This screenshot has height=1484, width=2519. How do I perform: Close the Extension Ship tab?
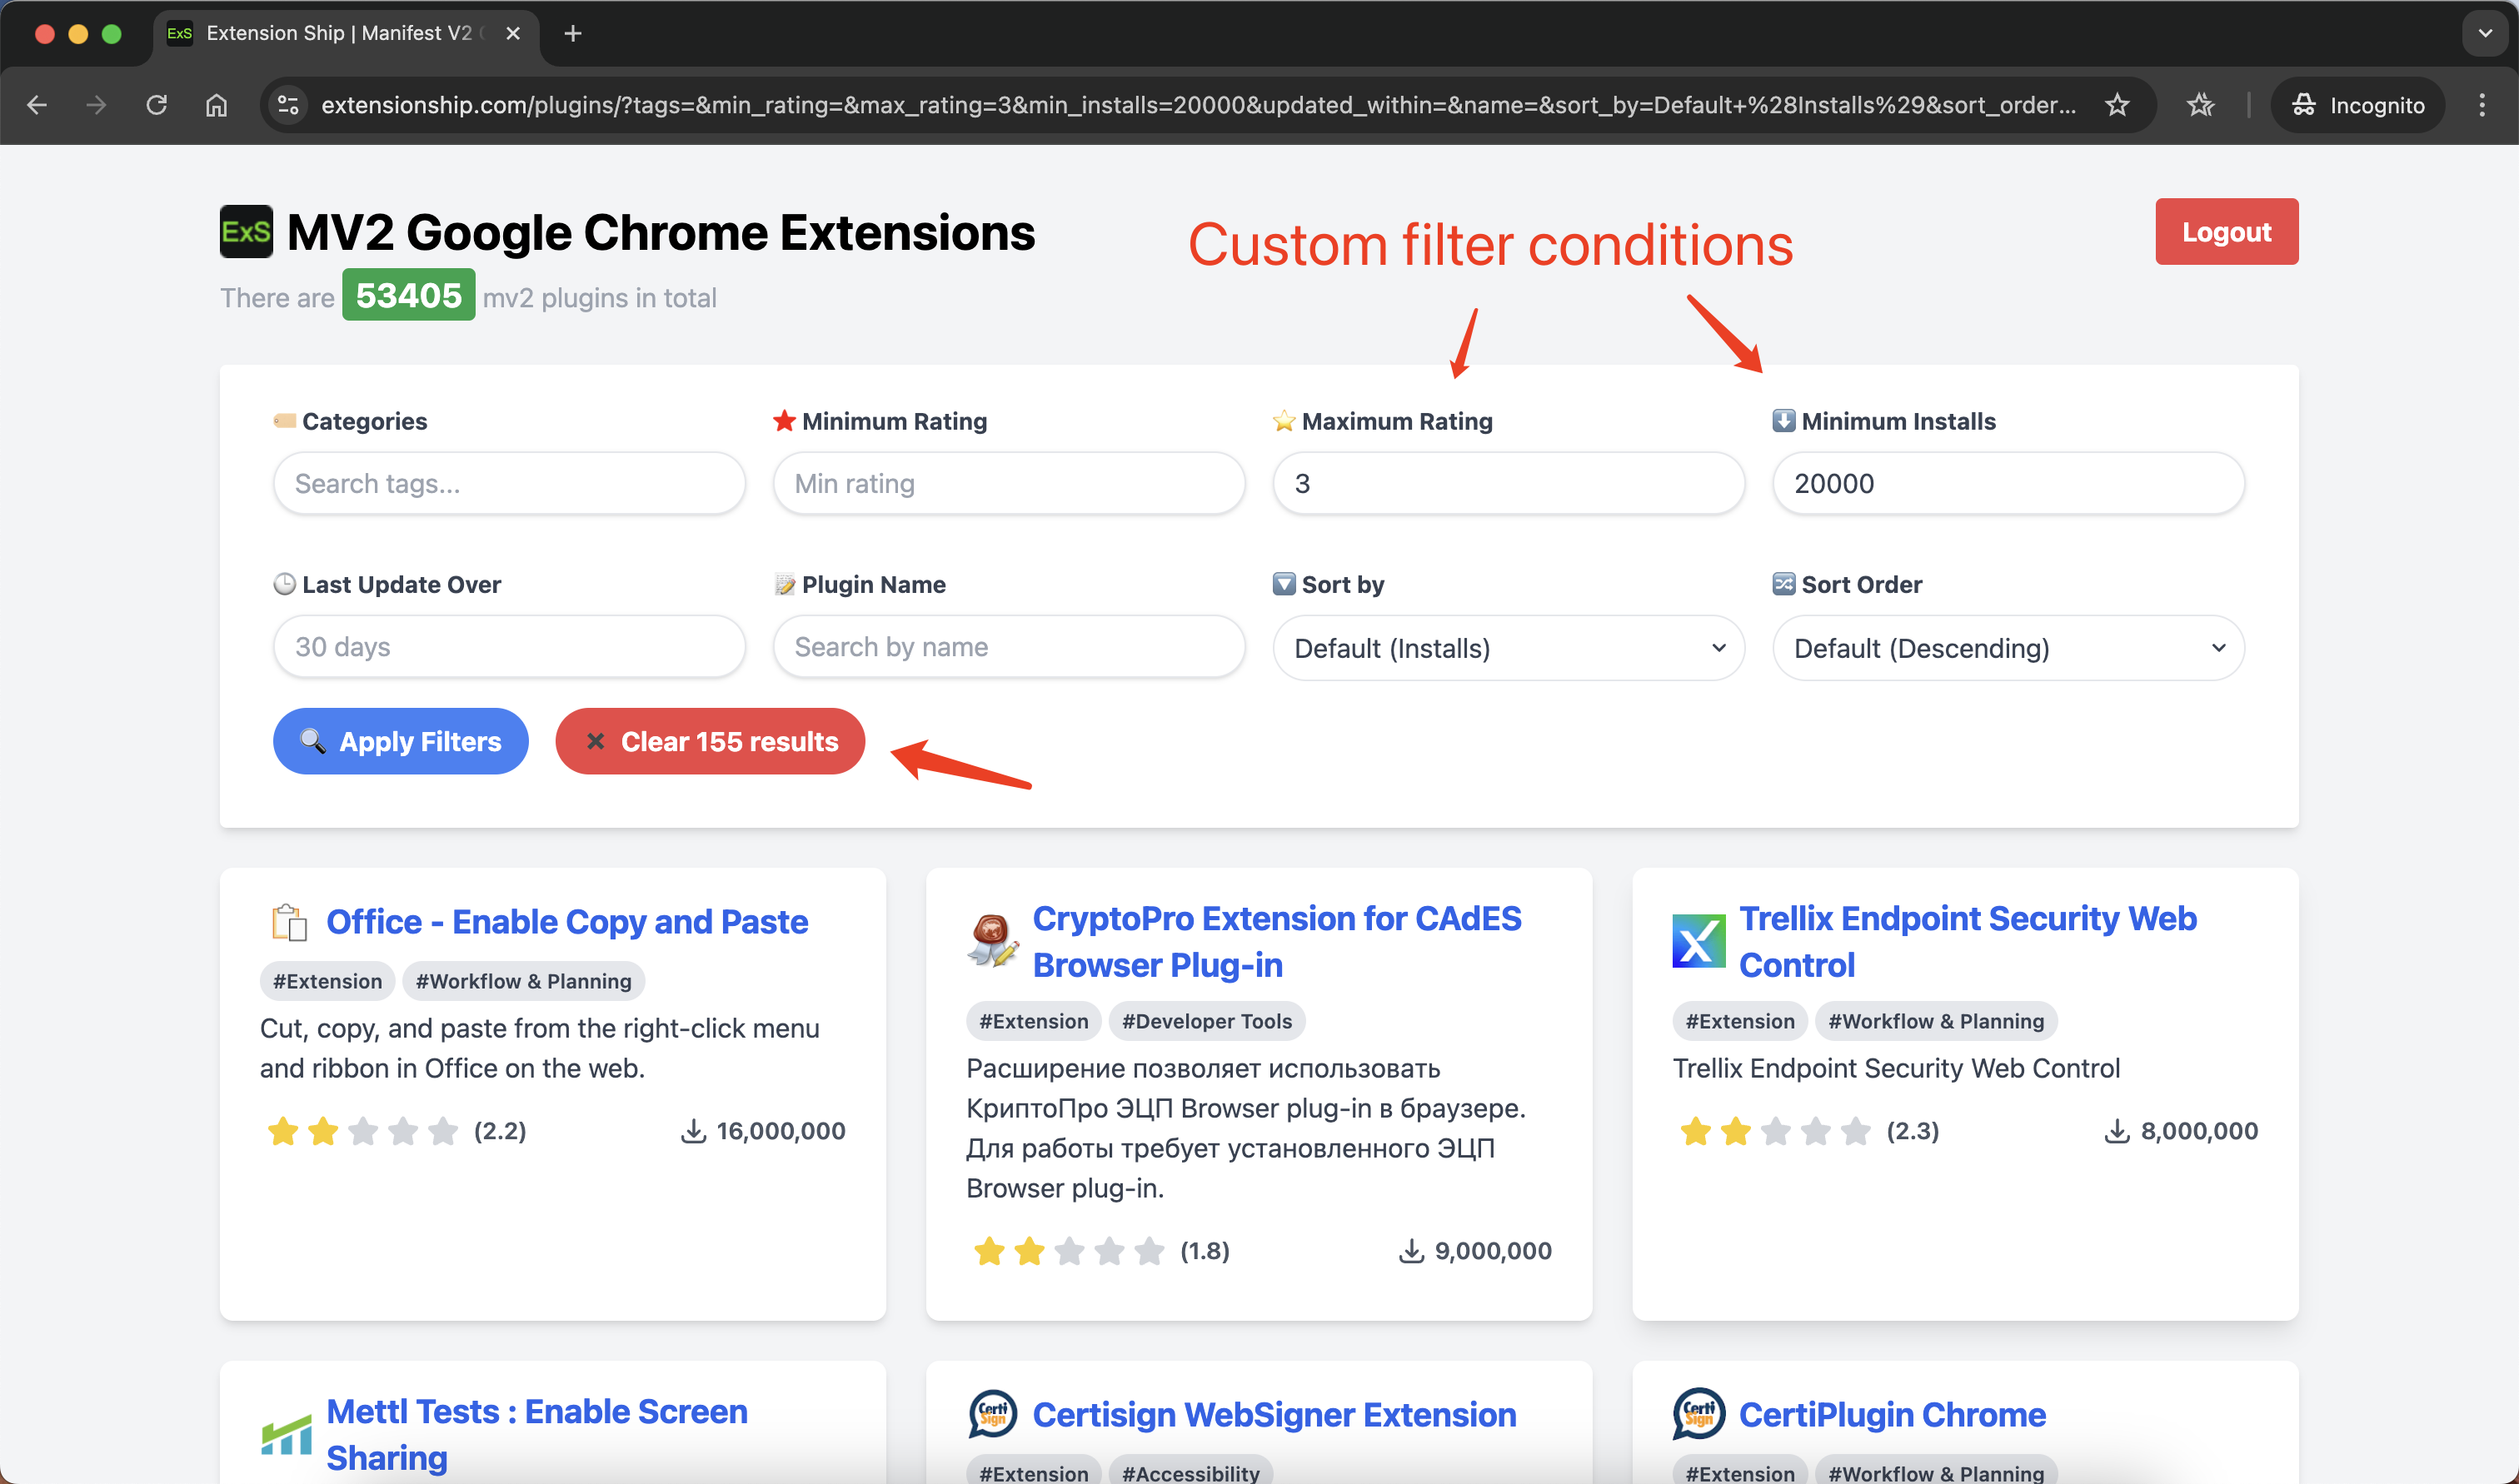(513, 33)
